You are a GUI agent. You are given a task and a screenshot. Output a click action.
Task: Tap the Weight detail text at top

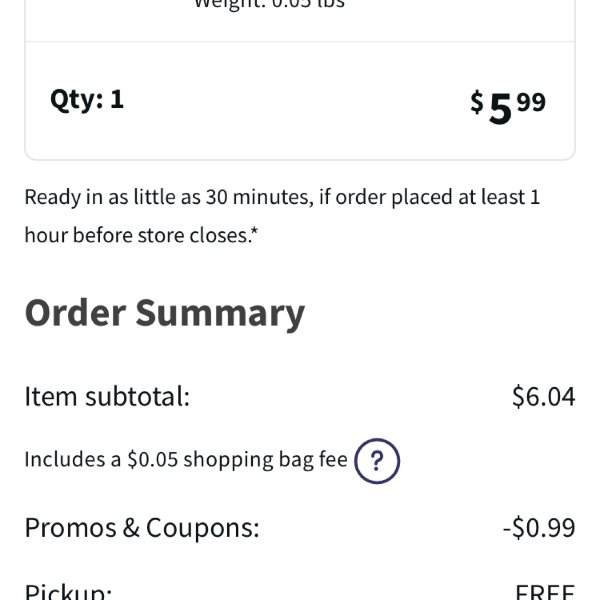point(269,5)
